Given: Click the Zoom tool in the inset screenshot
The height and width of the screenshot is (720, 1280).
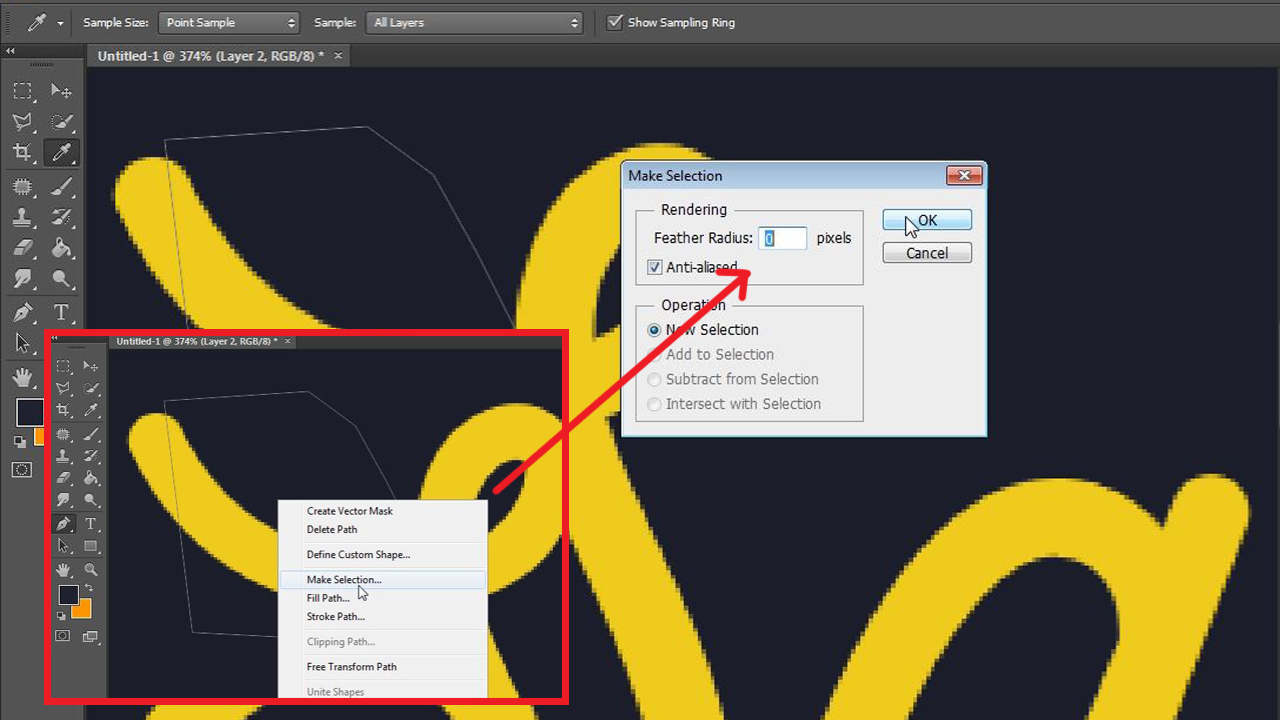Looking at the screenshot, I should click(x=91, y=570).
